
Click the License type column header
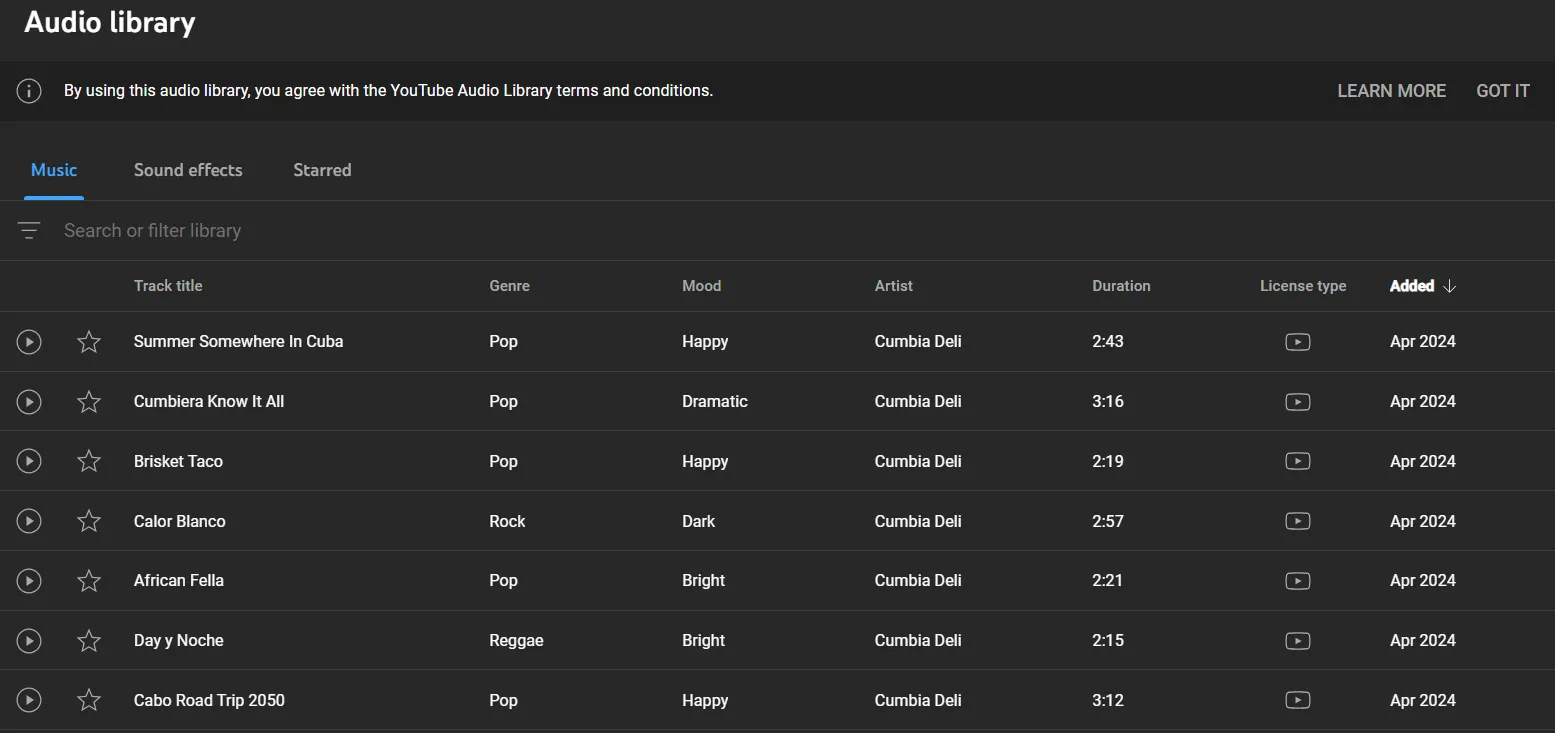1303,286
